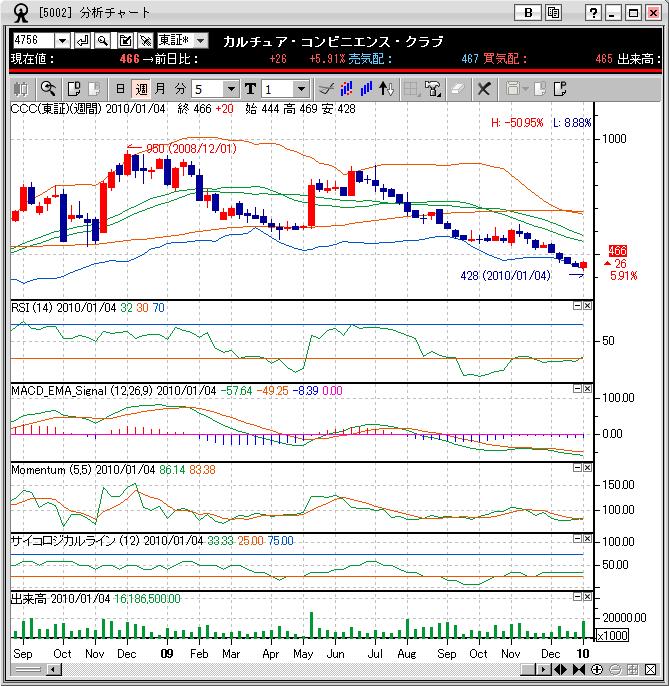Minimize the 出来高 volume panel
The width and height of the screenshot is (669, 686).
577,597
